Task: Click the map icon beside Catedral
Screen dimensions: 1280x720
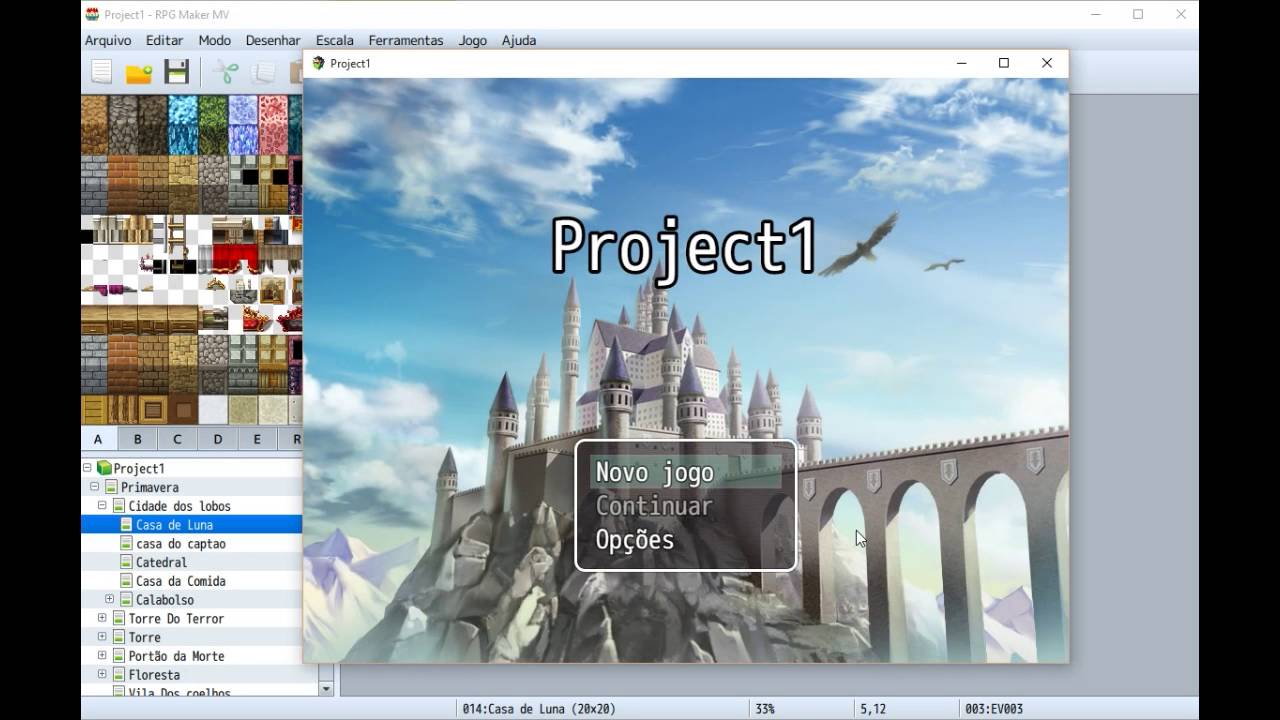Action: (127, 562)
